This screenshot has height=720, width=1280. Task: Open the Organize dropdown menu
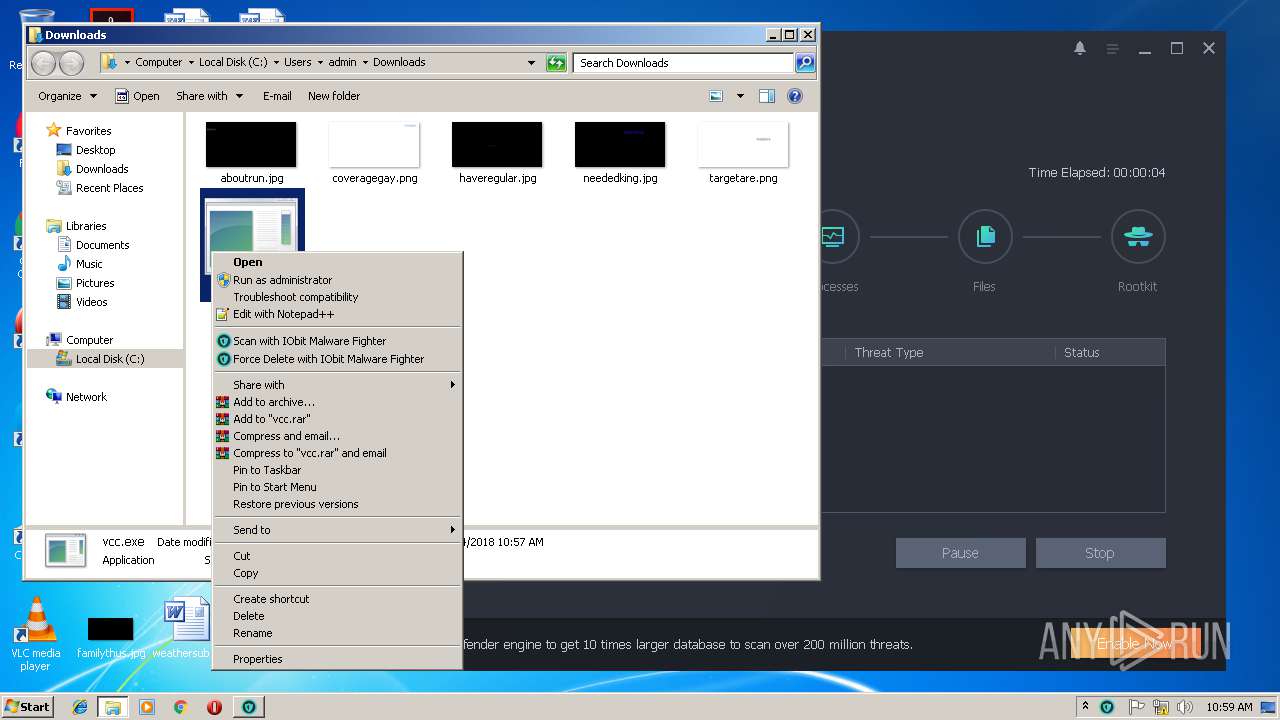coord(67,96)
